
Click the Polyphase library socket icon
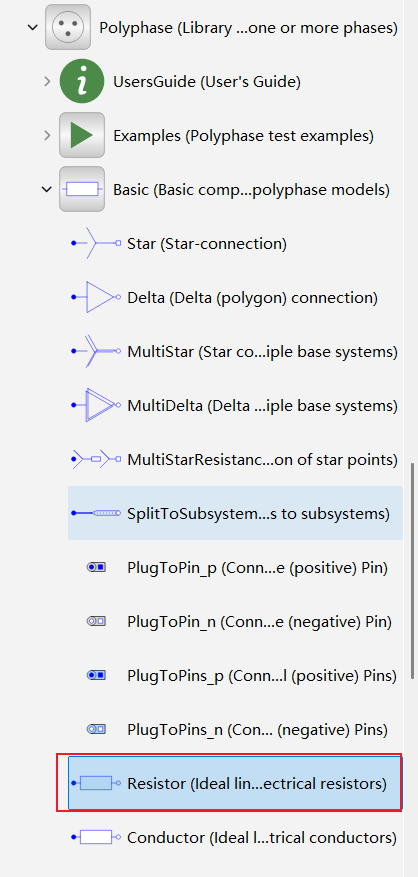[x=68, y=27]
